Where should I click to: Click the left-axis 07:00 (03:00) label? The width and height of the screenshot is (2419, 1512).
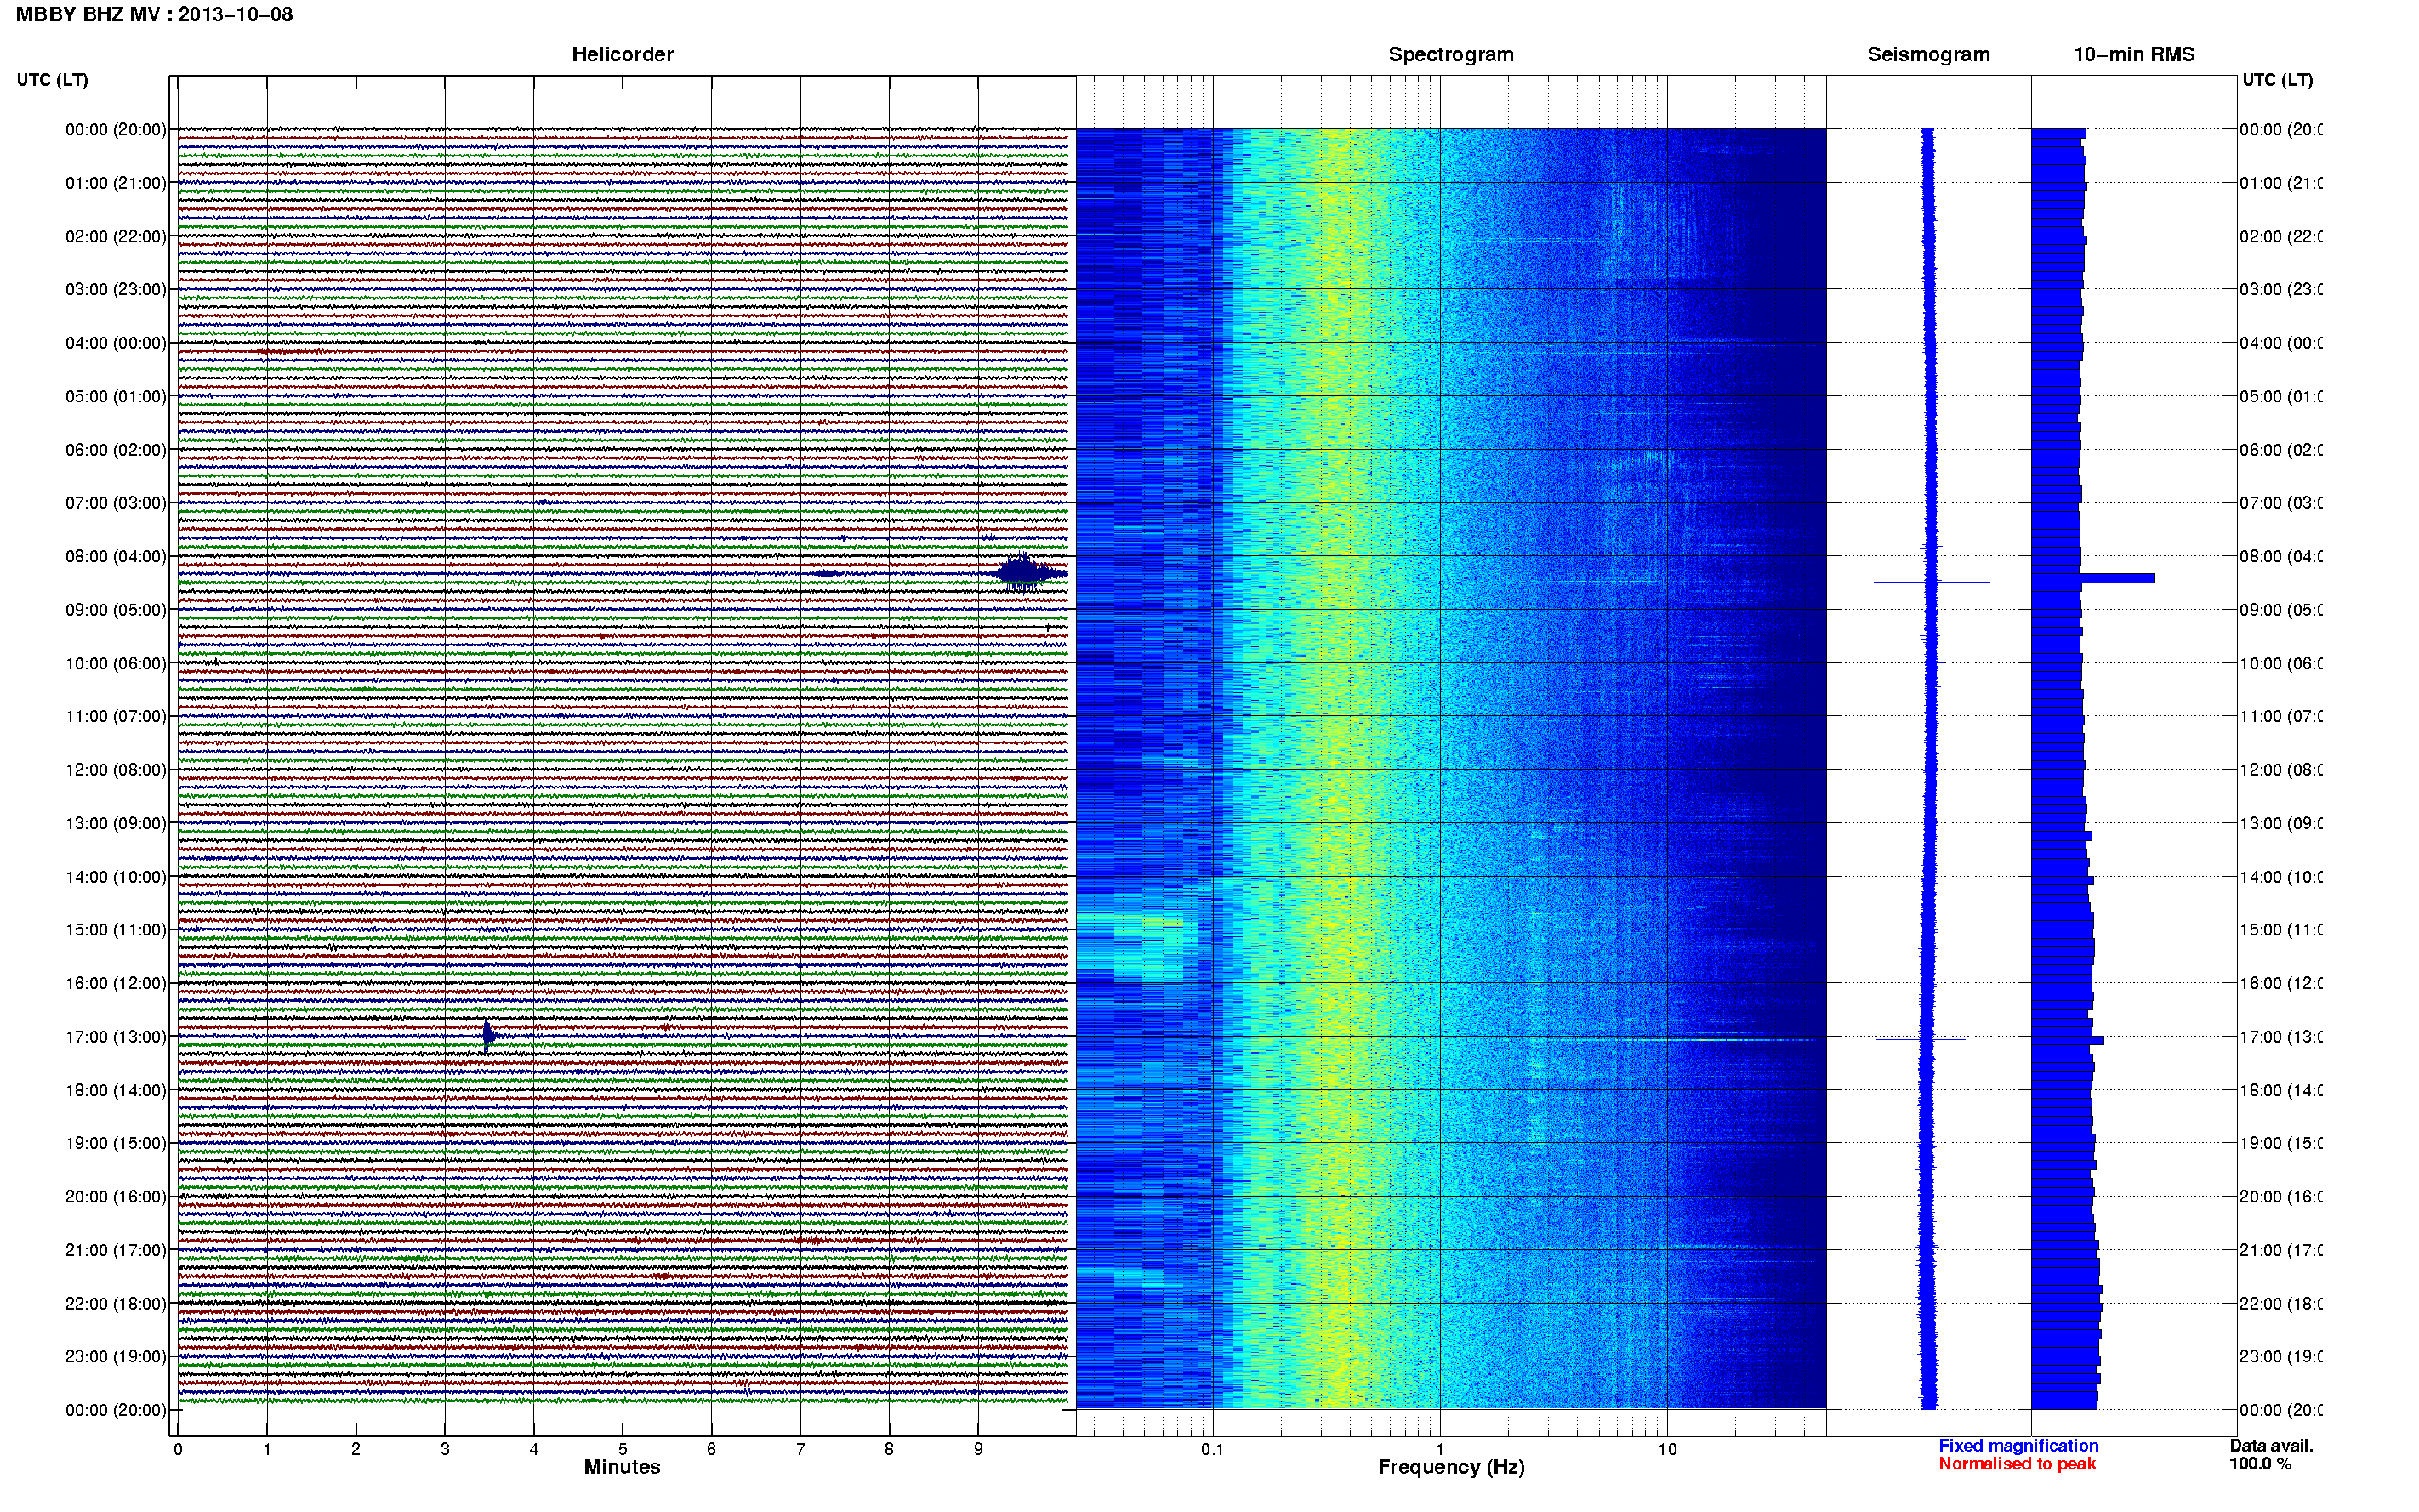point(116,503)
